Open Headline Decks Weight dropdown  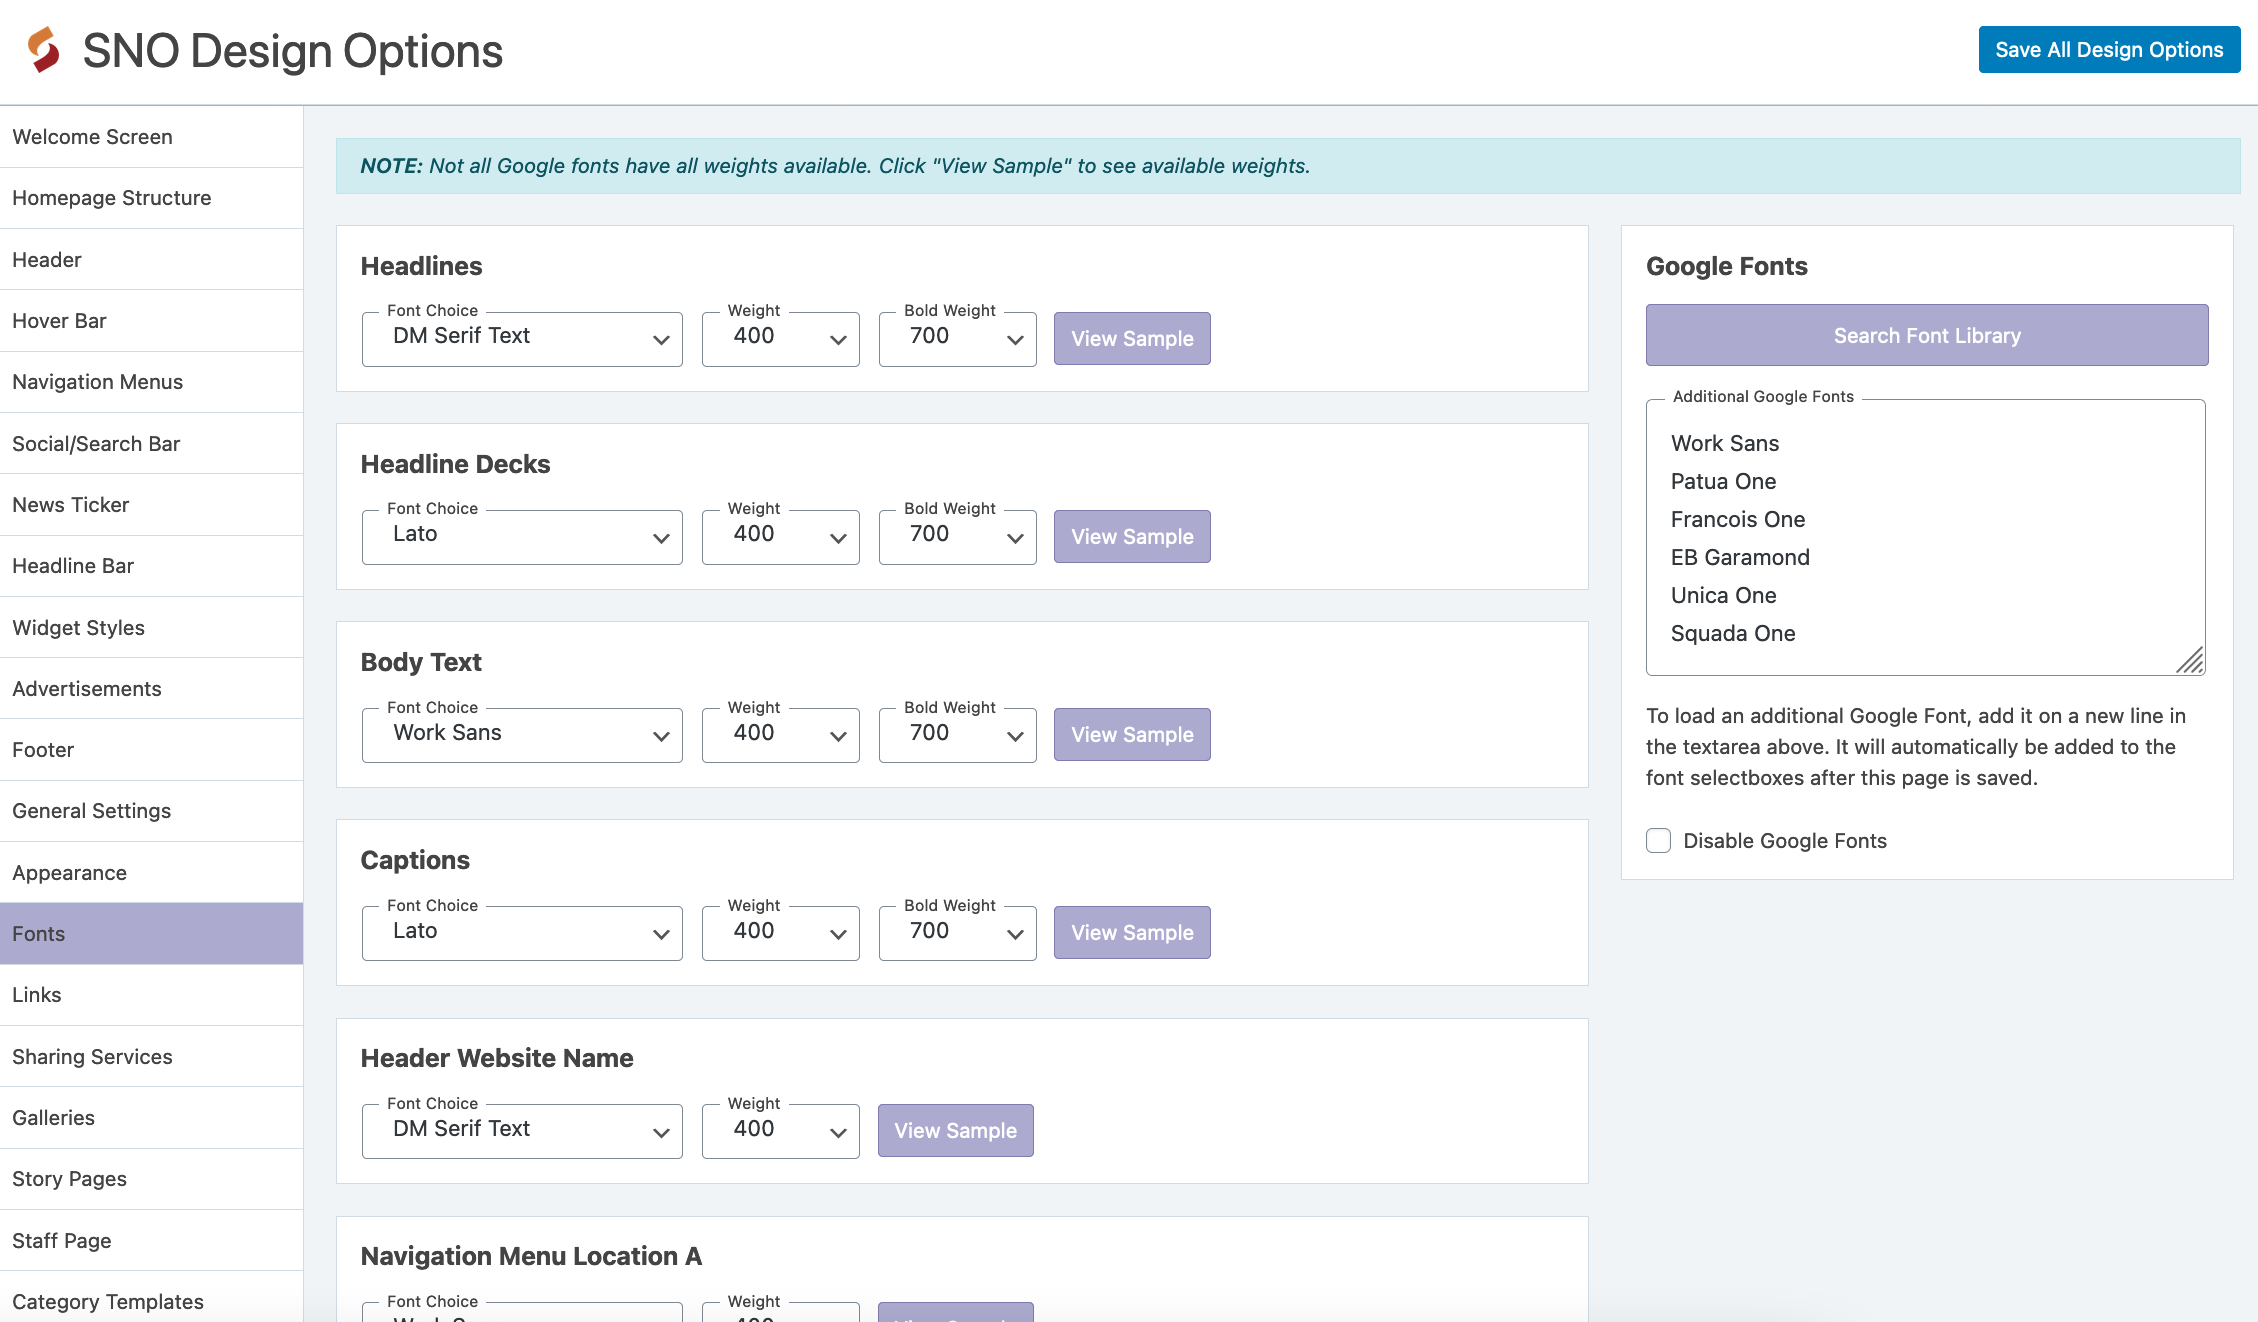pos(781,537)
